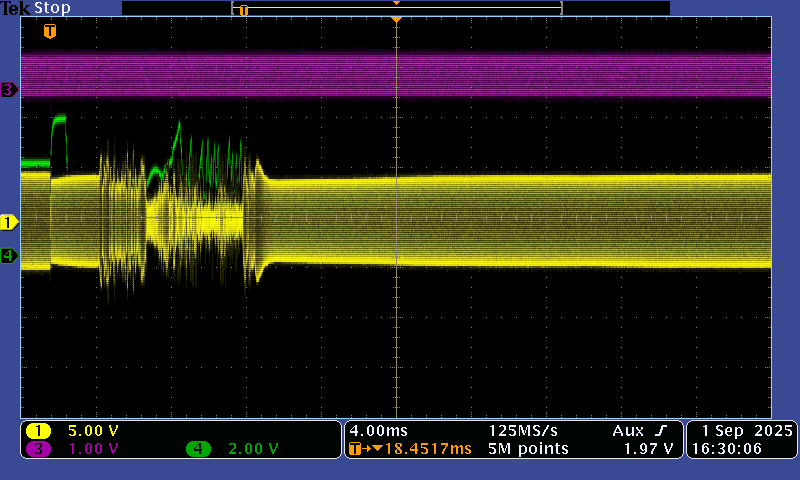The image size is (800, 480).
Task: Open the Aux trigger source setting
Action: tap(628, 430)
